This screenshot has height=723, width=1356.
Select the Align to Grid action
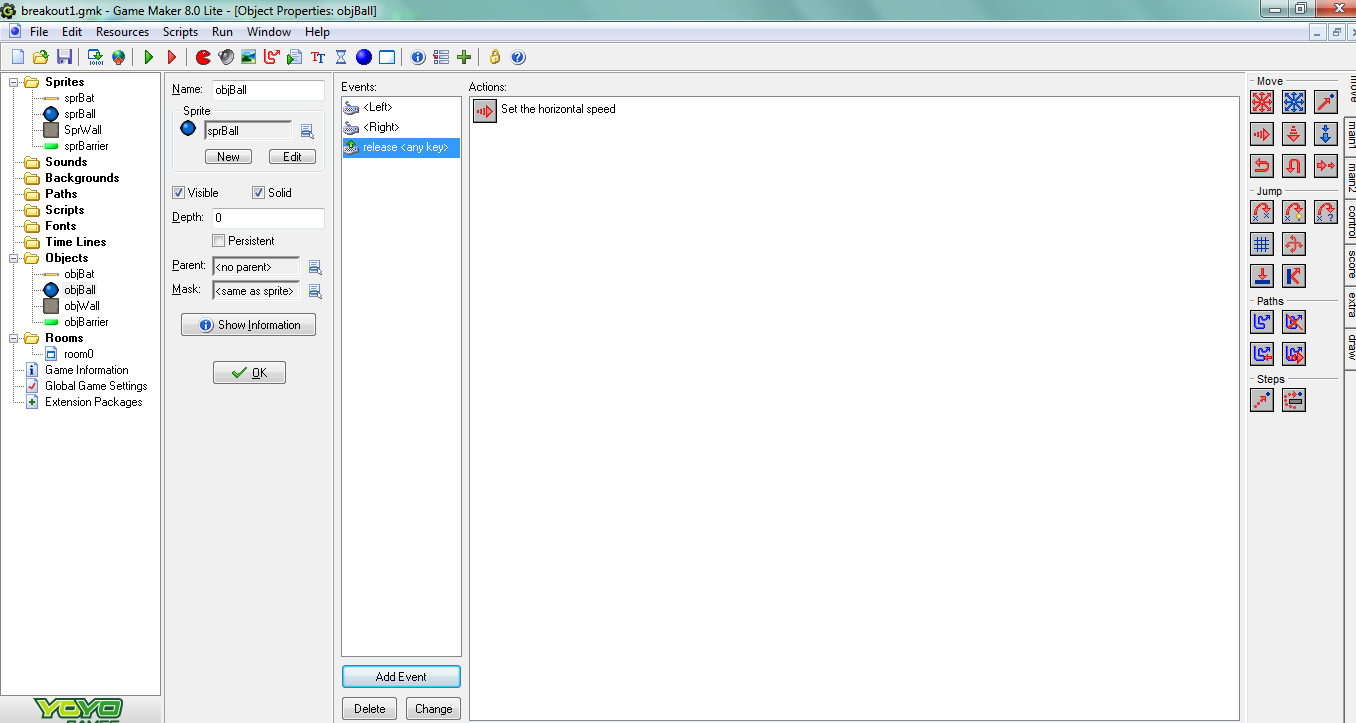1263,244
